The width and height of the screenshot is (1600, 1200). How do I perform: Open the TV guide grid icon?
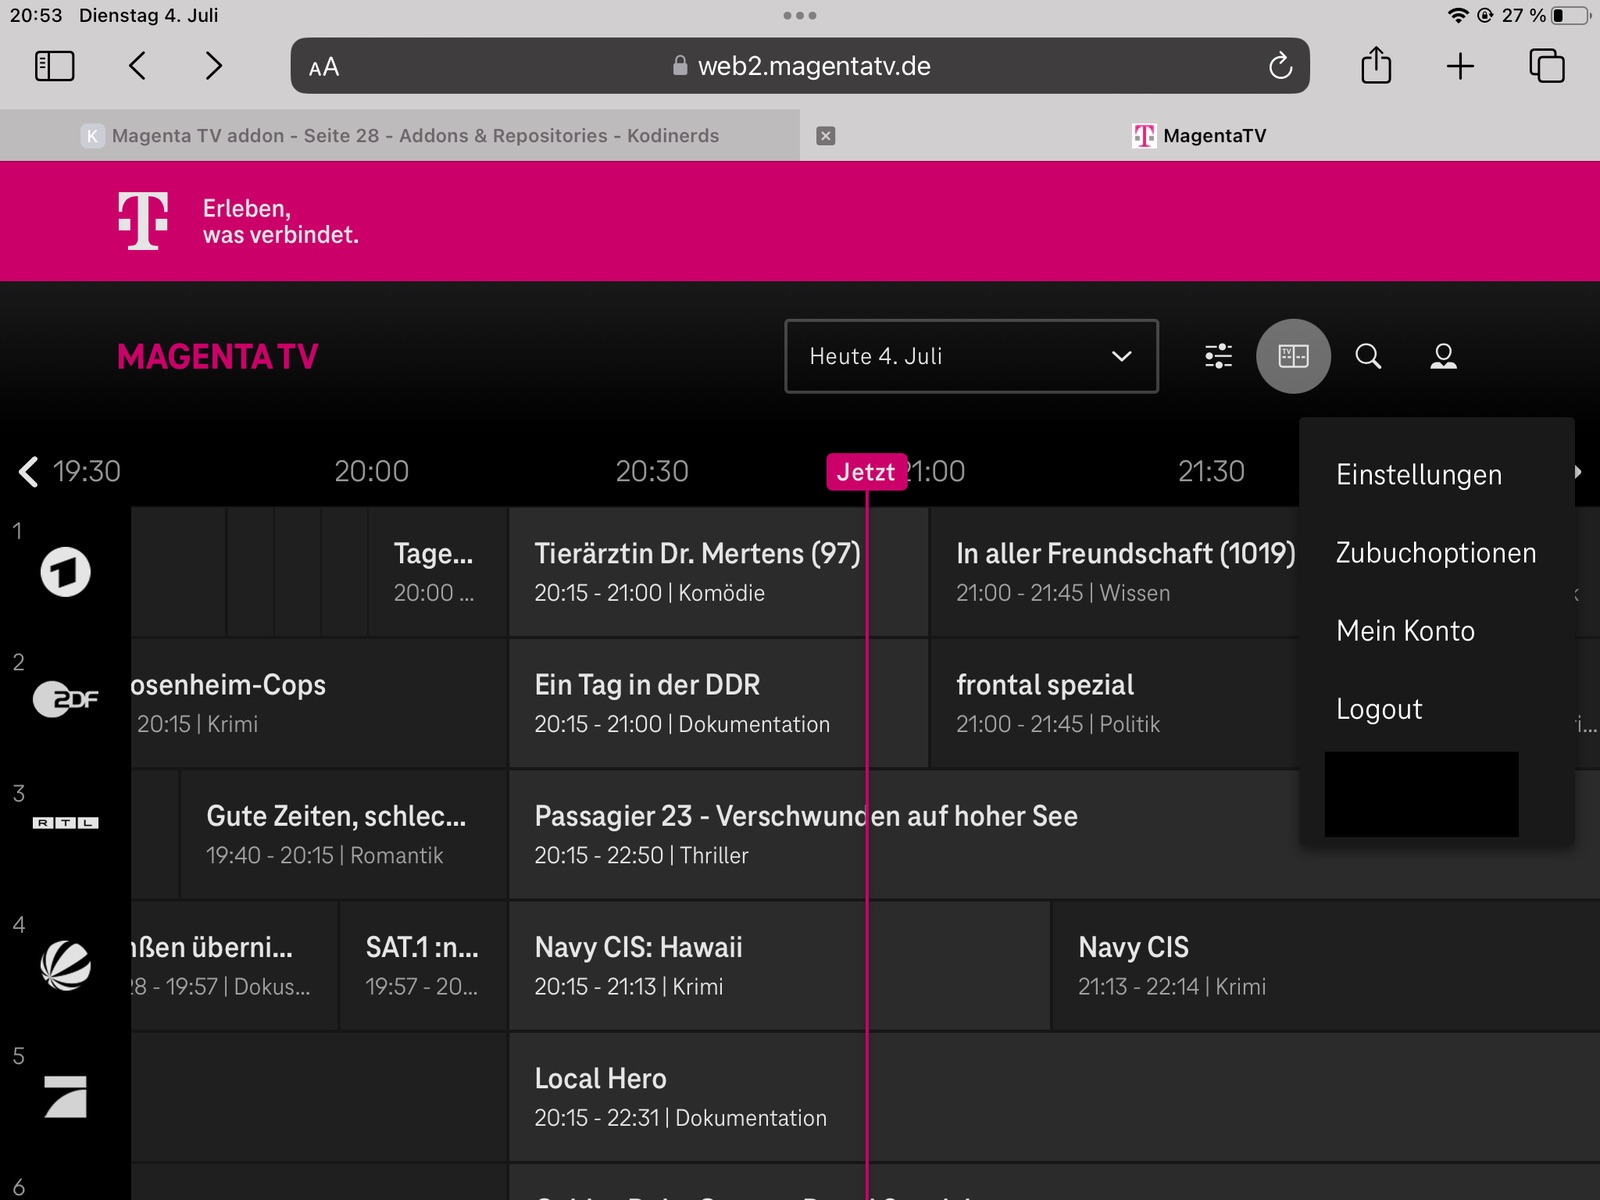click(x=1293, y=356)
